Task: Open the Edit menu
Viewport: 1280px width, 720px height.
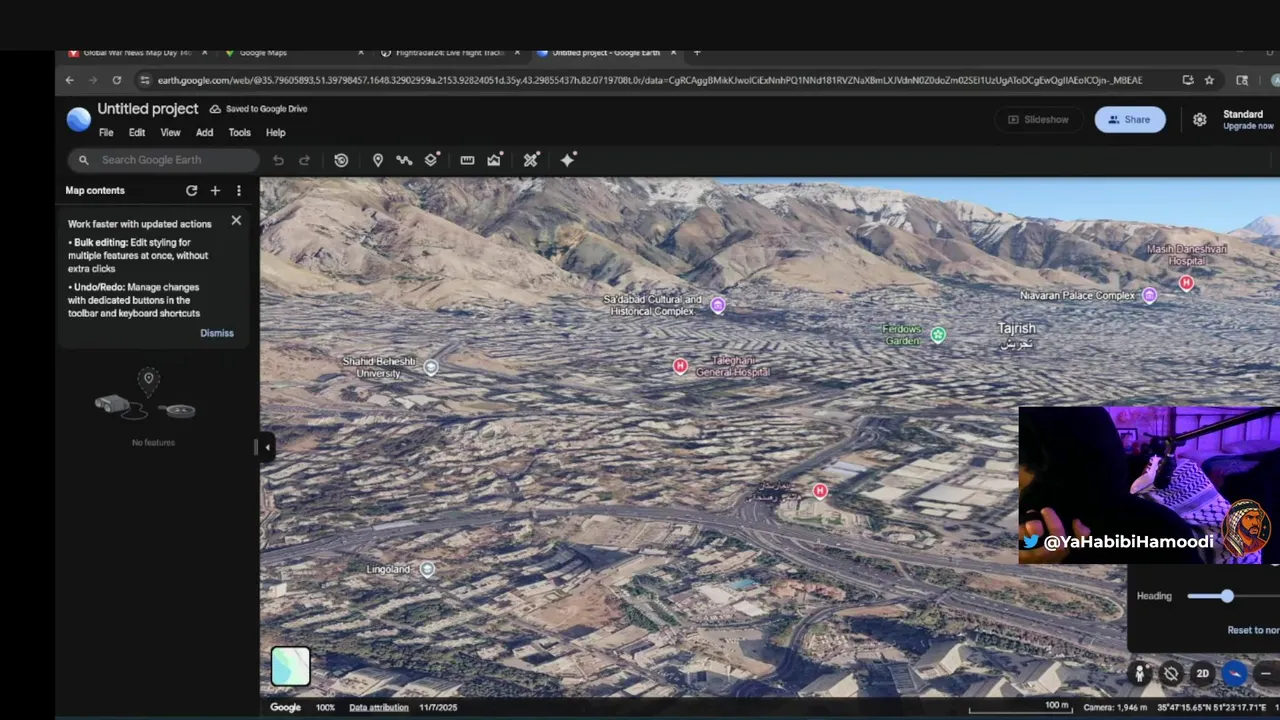Action: 137,132
